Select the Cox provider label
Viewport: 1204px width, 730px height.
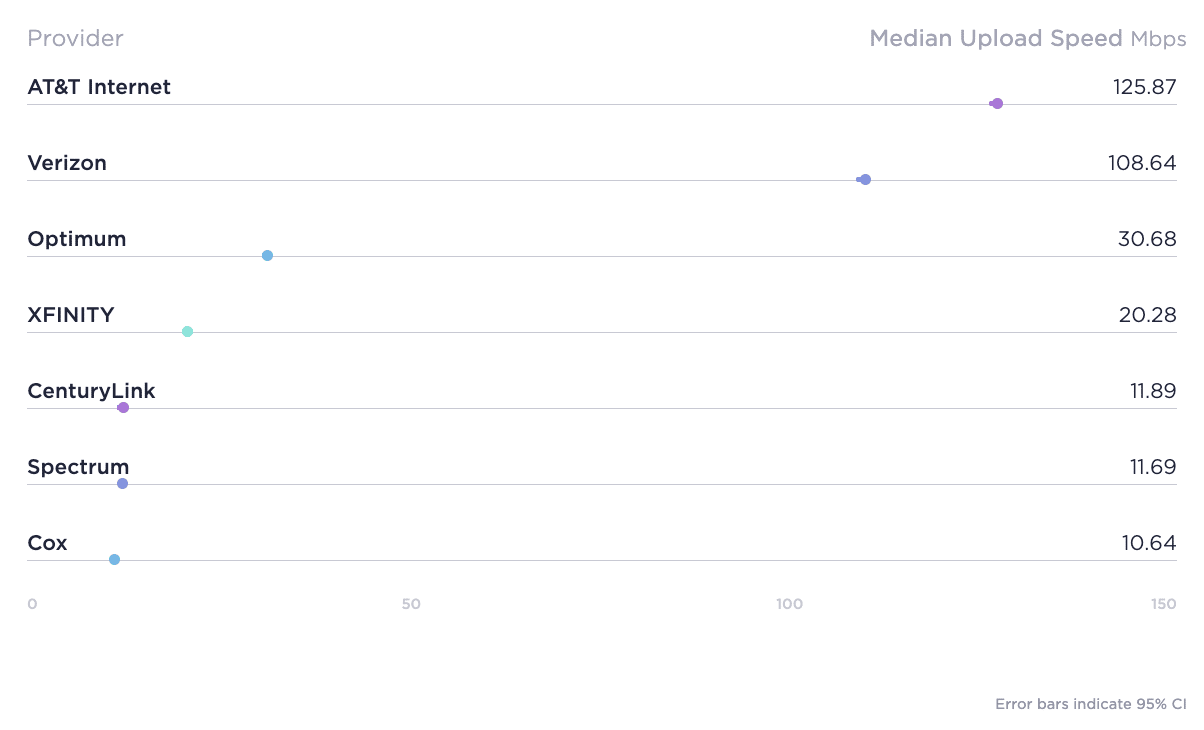(x=47, y=543)
